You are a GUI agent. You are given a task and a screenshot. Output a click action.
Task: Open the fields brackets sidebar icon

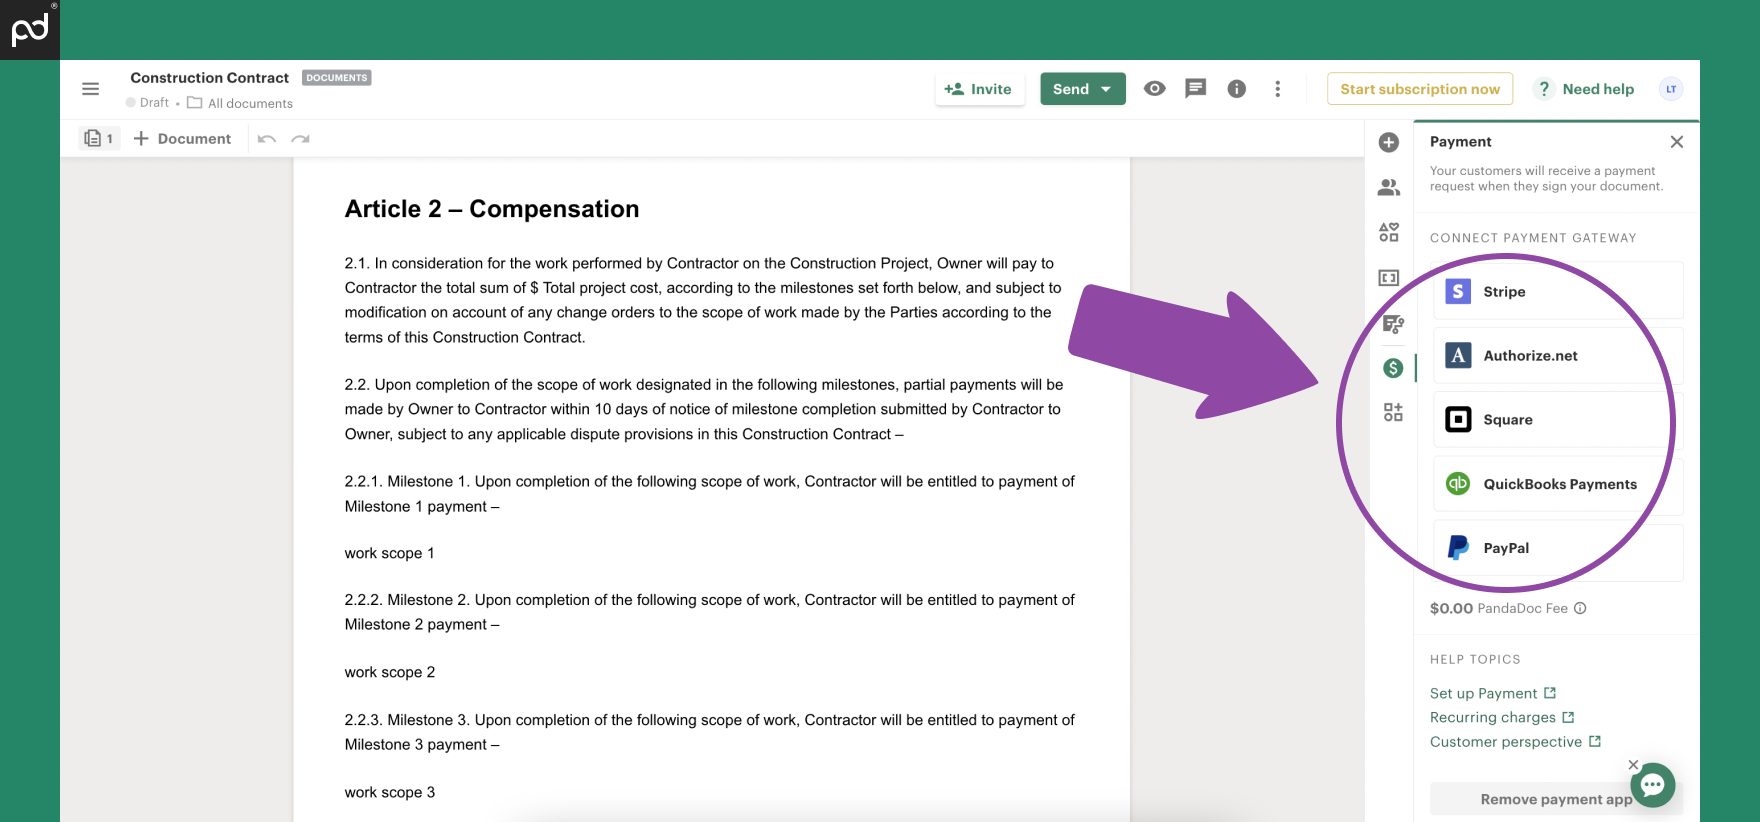pos(1389,278)
